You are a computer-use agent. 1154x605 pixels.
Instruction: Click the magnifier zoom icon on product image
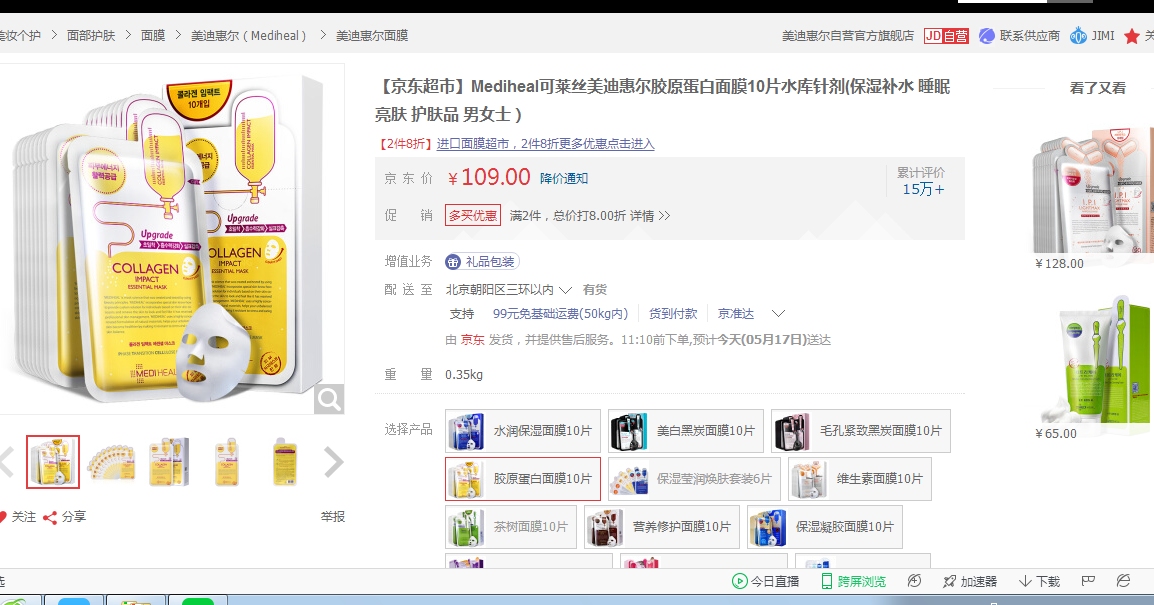point(328,399)
